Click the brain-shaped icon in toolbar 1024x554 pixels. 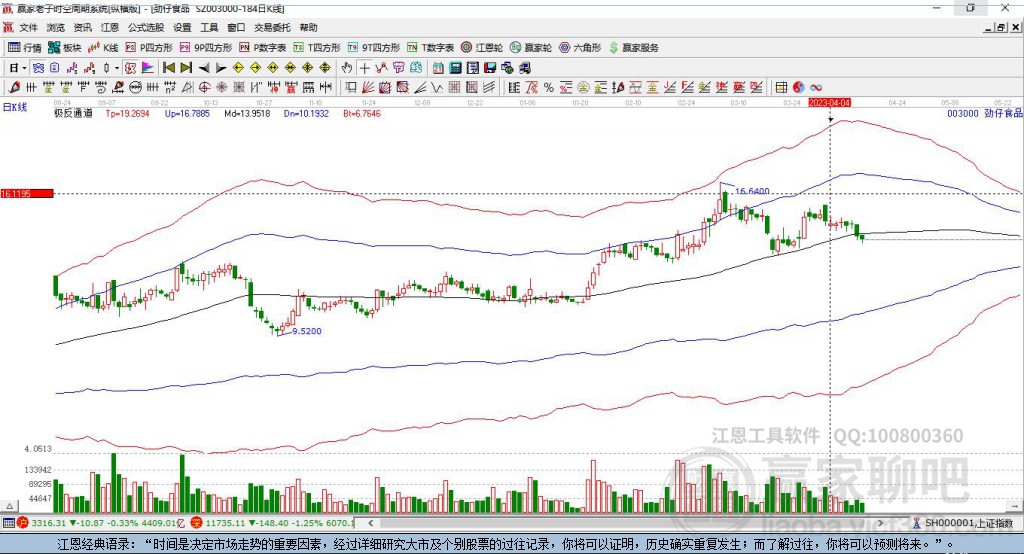coord(416,67)
